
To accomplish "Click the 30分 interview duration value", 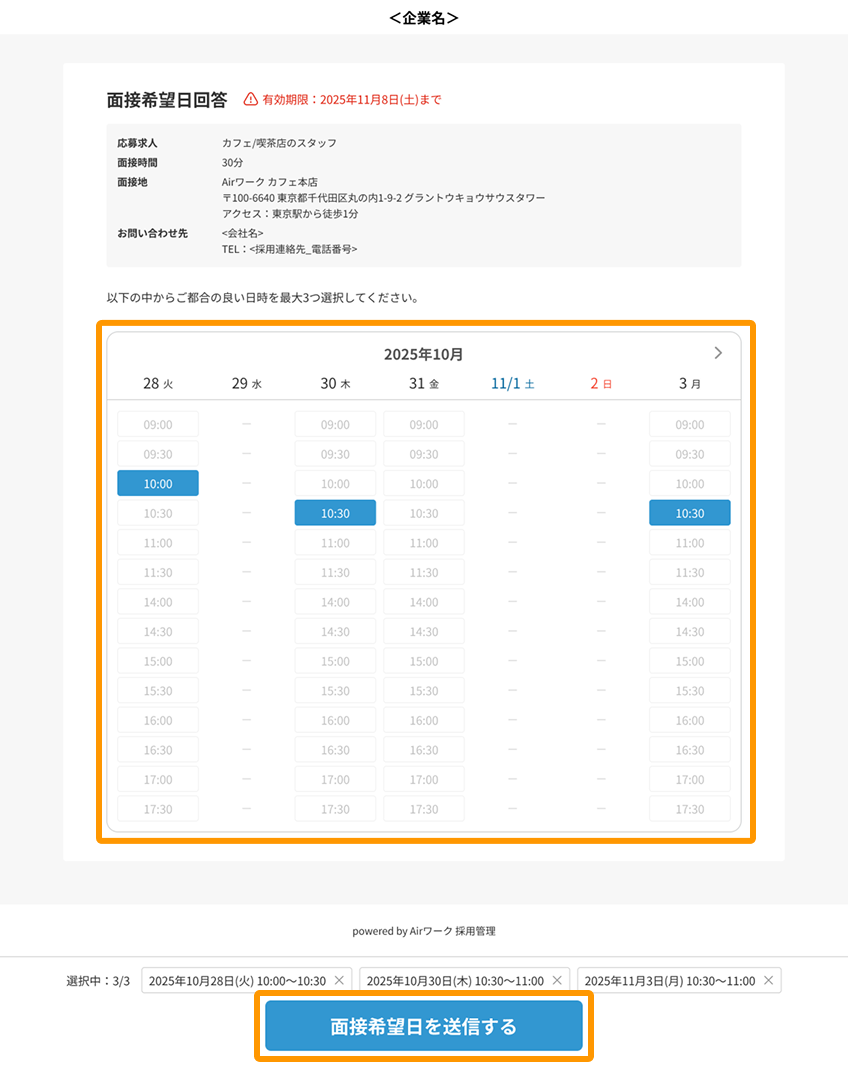I will [x=232, y=162].
